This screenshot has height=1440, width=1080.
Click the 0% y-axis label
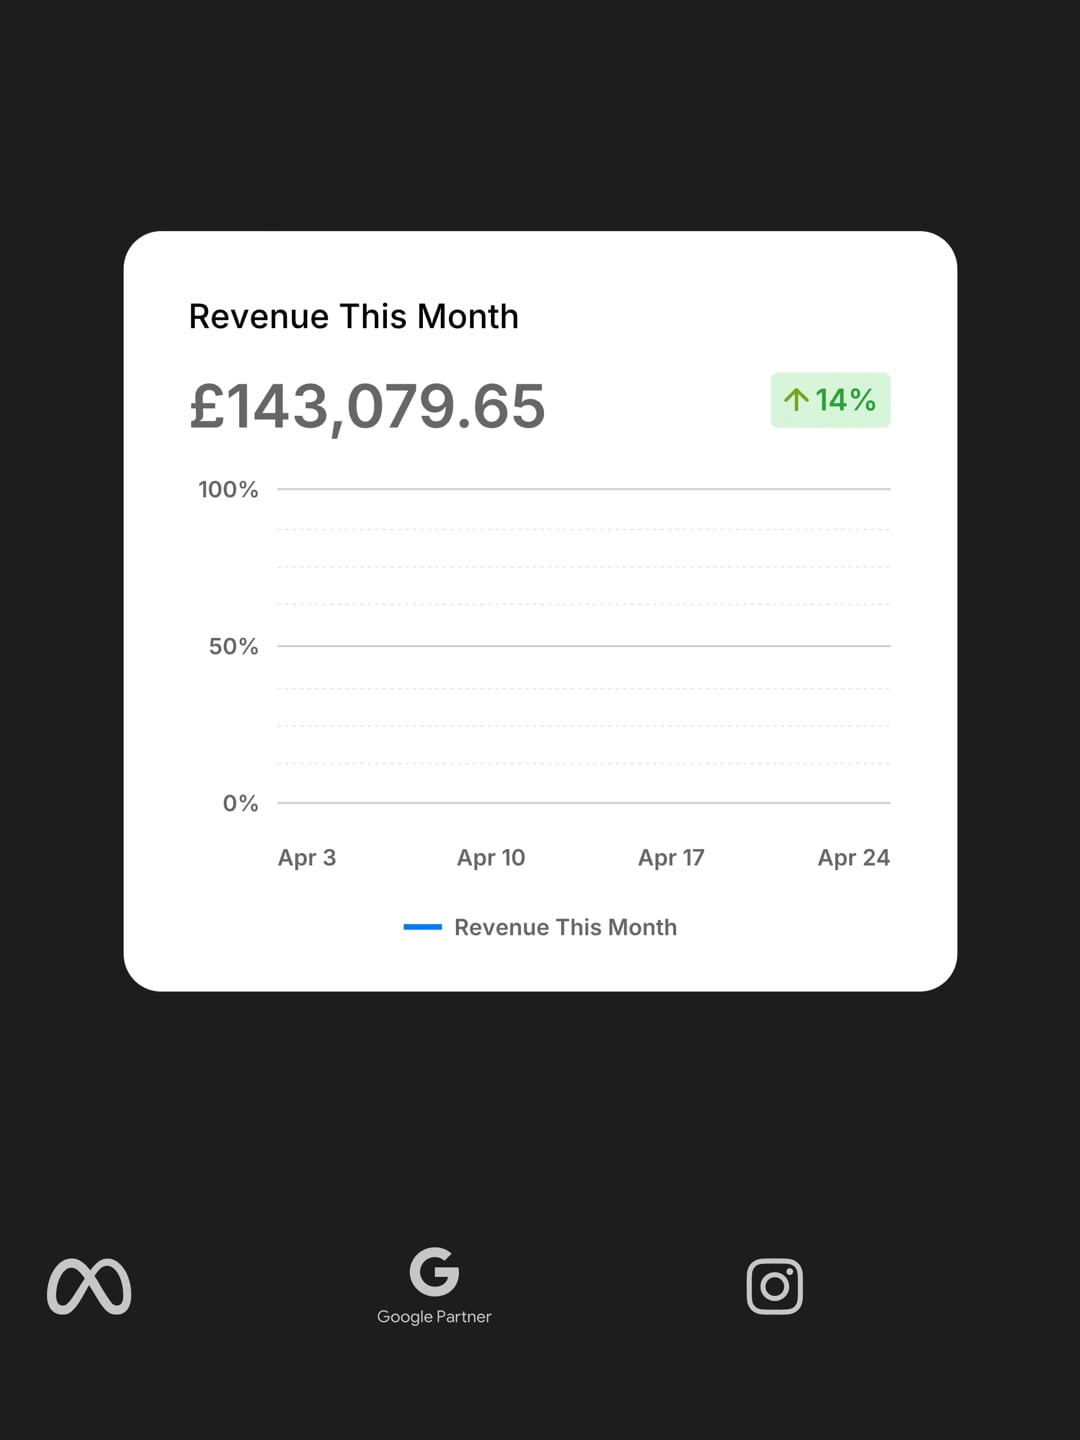(x=240, y=803)
